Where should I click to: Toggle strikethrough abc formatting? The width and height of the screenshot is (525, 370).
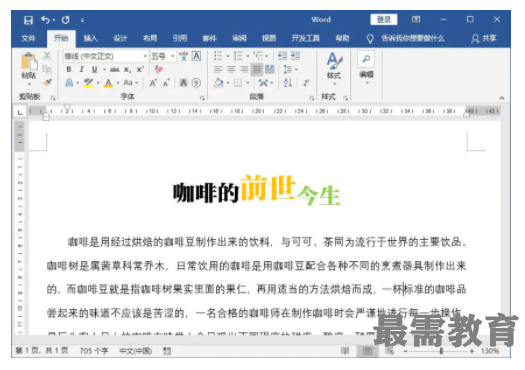pyautogui.click(x=115, y=69)
